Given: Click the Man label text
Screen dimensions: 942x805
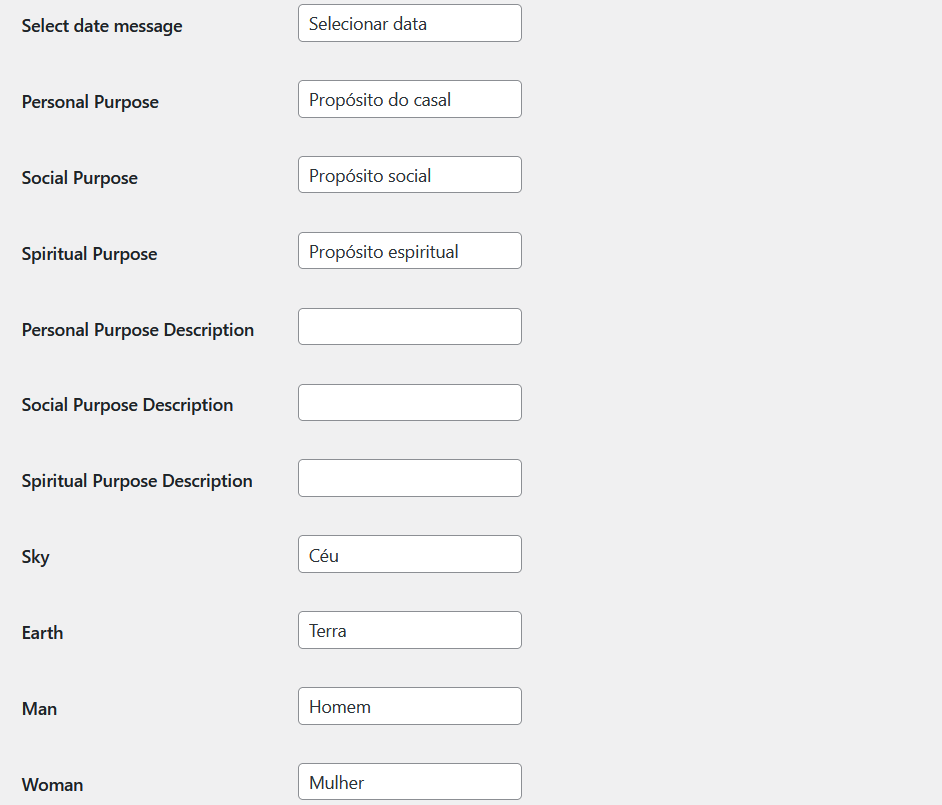Looking at the screenshot, I should pyautogui.click(x=39, y=709).
